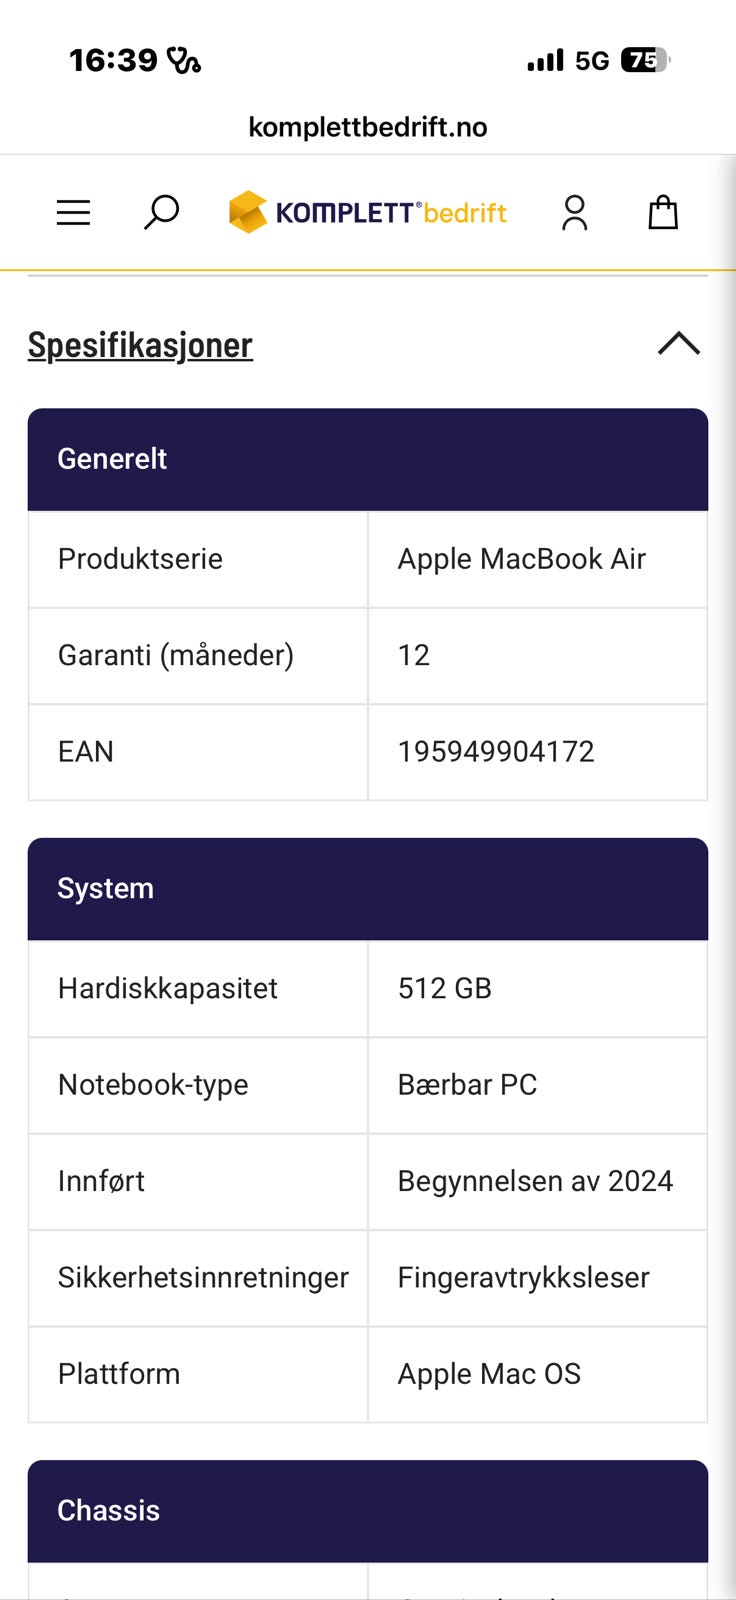
Task: Select the System section header
Action: tap(368, 889)
